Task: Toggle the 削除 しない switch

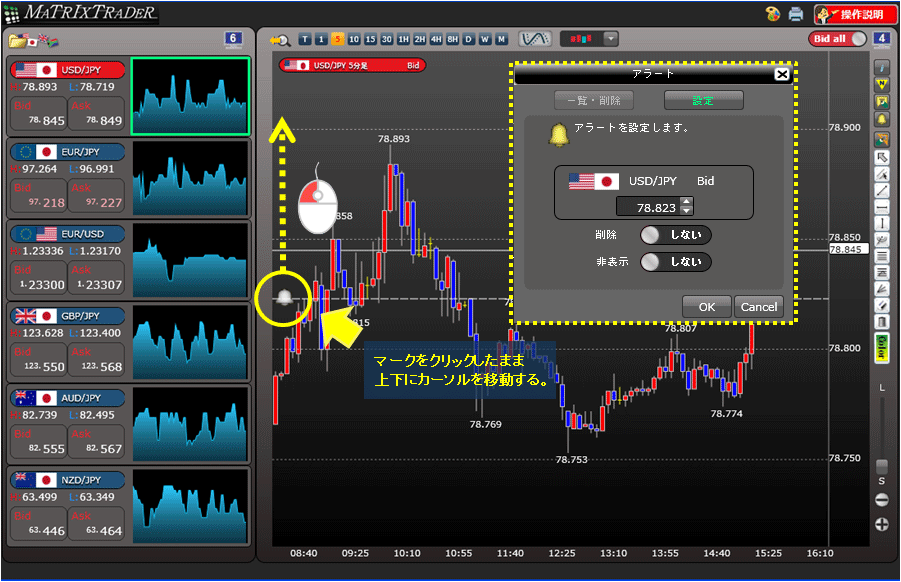Action: [x=676, y=234]
